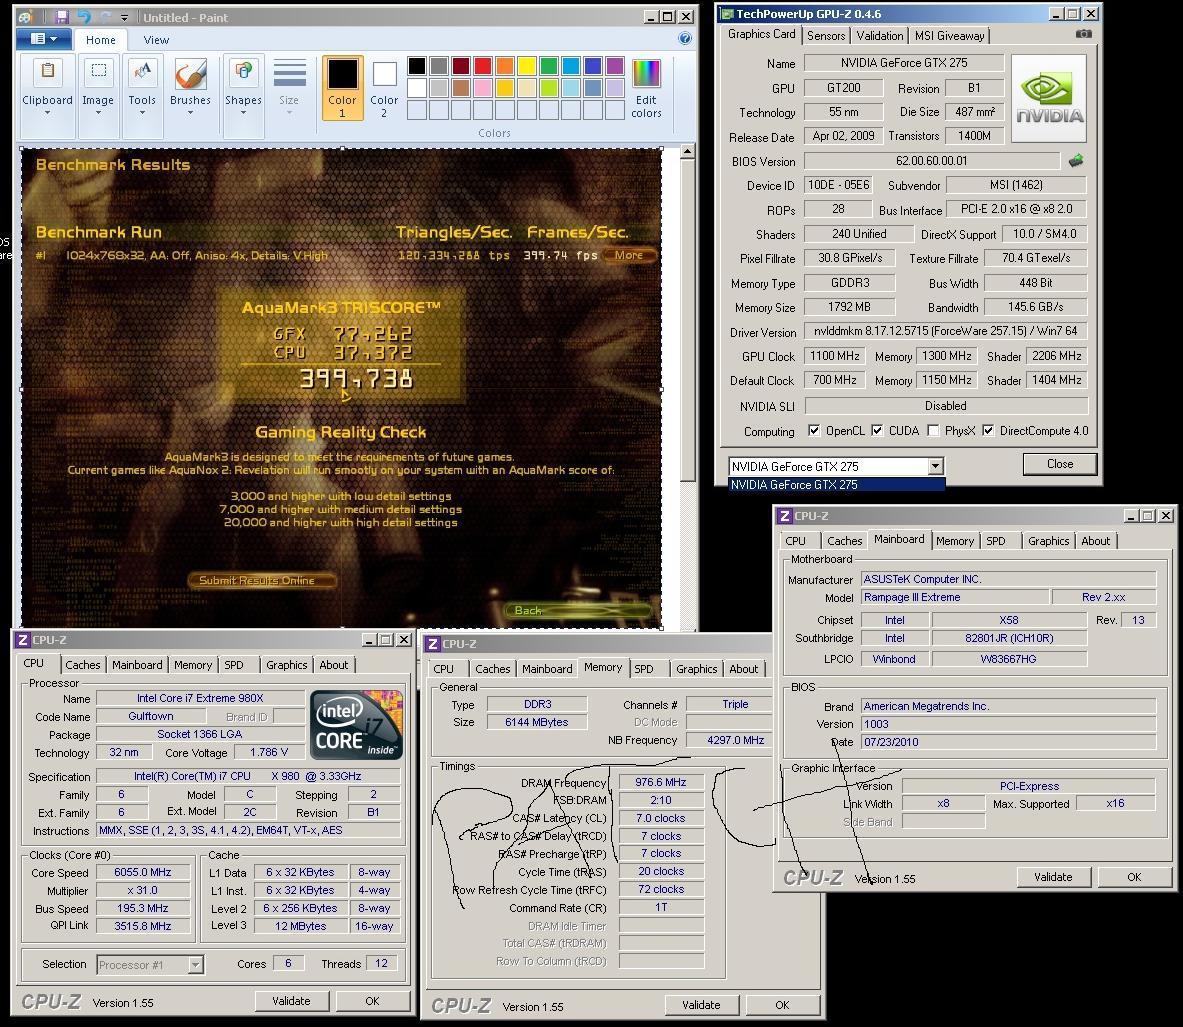Open About tab in CPU tab CPU-Z window

click(x=333, y=665)
